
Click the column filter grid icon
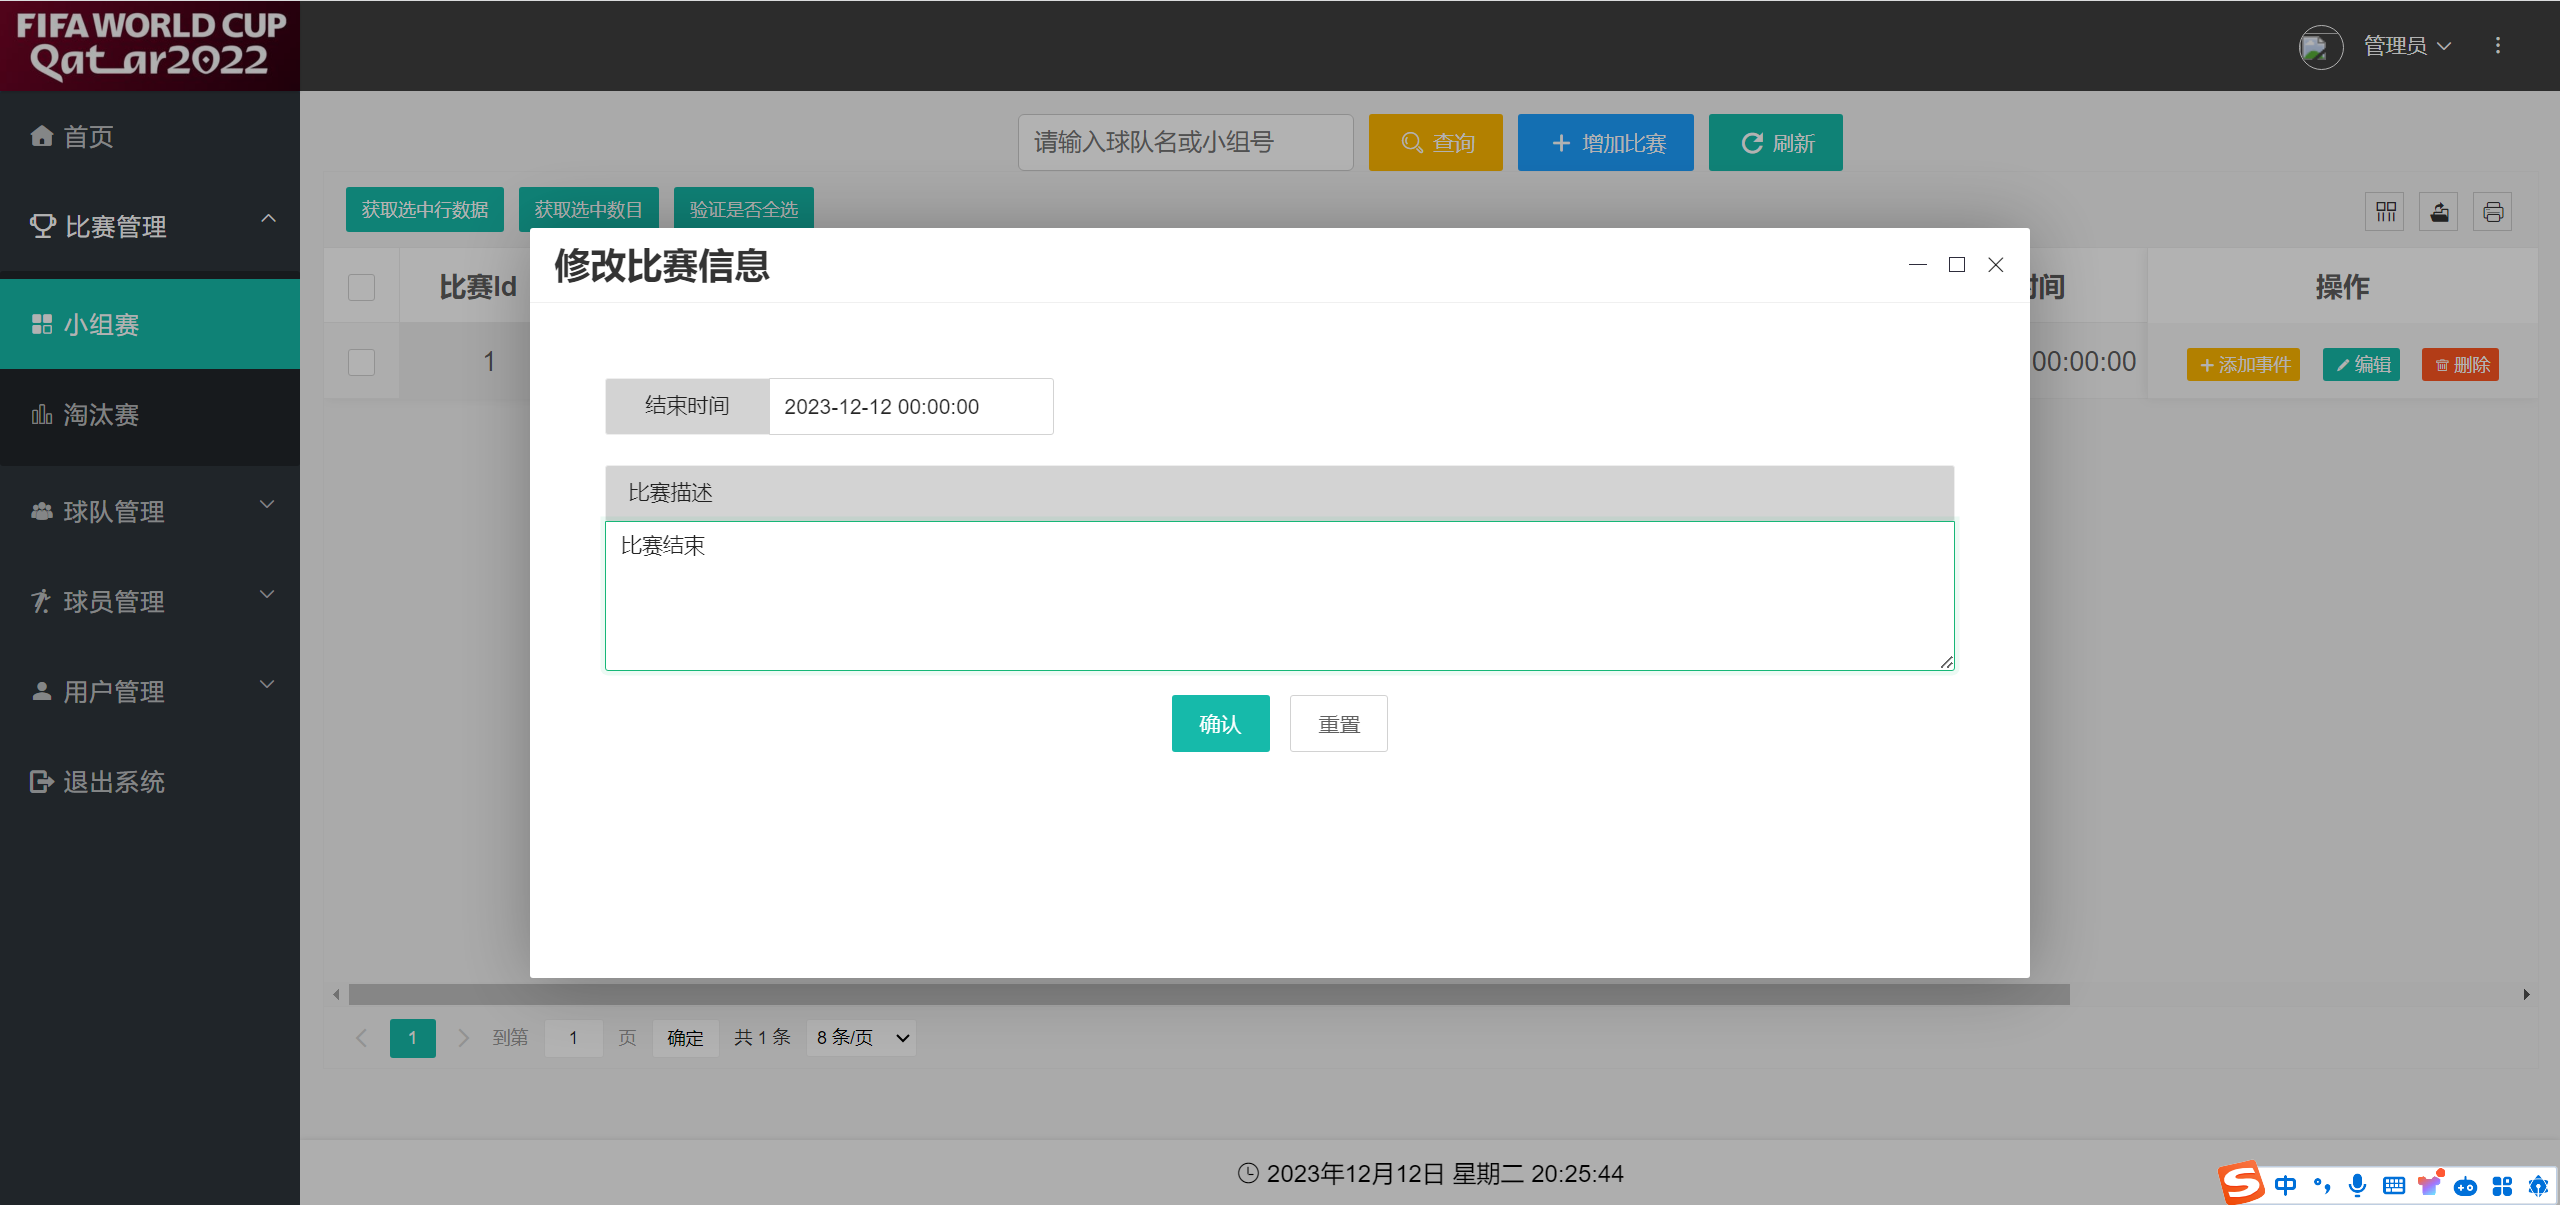(x=2386, y=212)
